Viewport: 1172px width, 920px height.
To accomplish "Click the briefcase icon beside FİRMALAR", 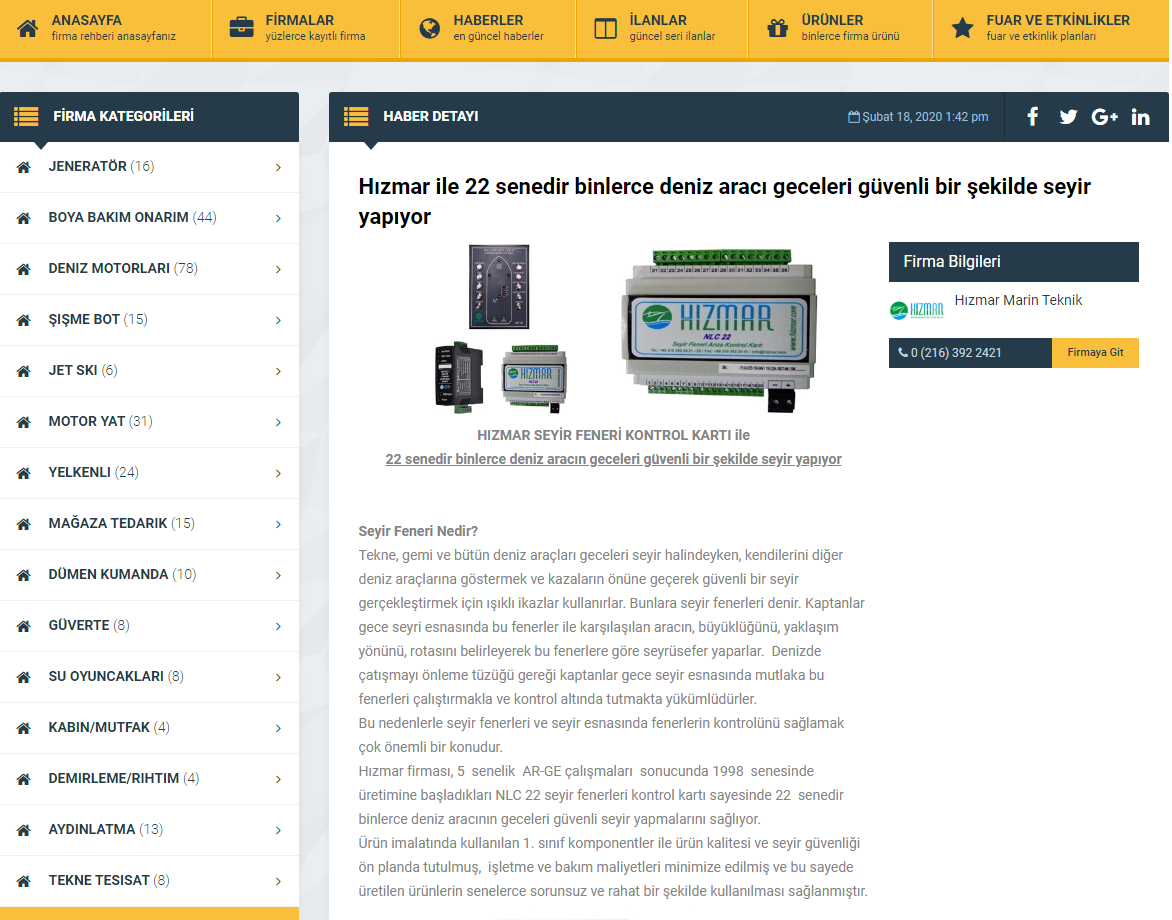I will [x=241, y=28].
